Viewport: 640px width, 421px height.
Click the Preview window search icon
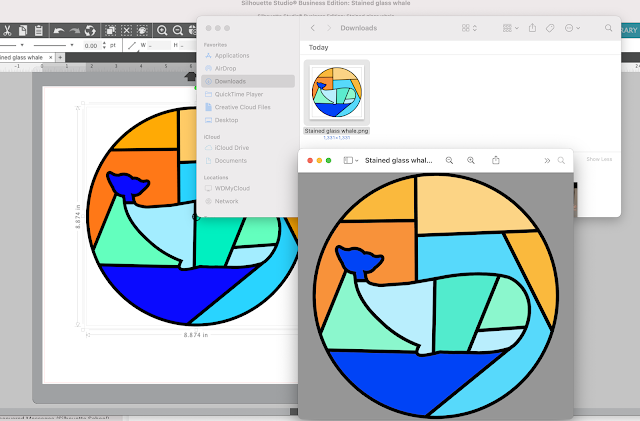561,160
